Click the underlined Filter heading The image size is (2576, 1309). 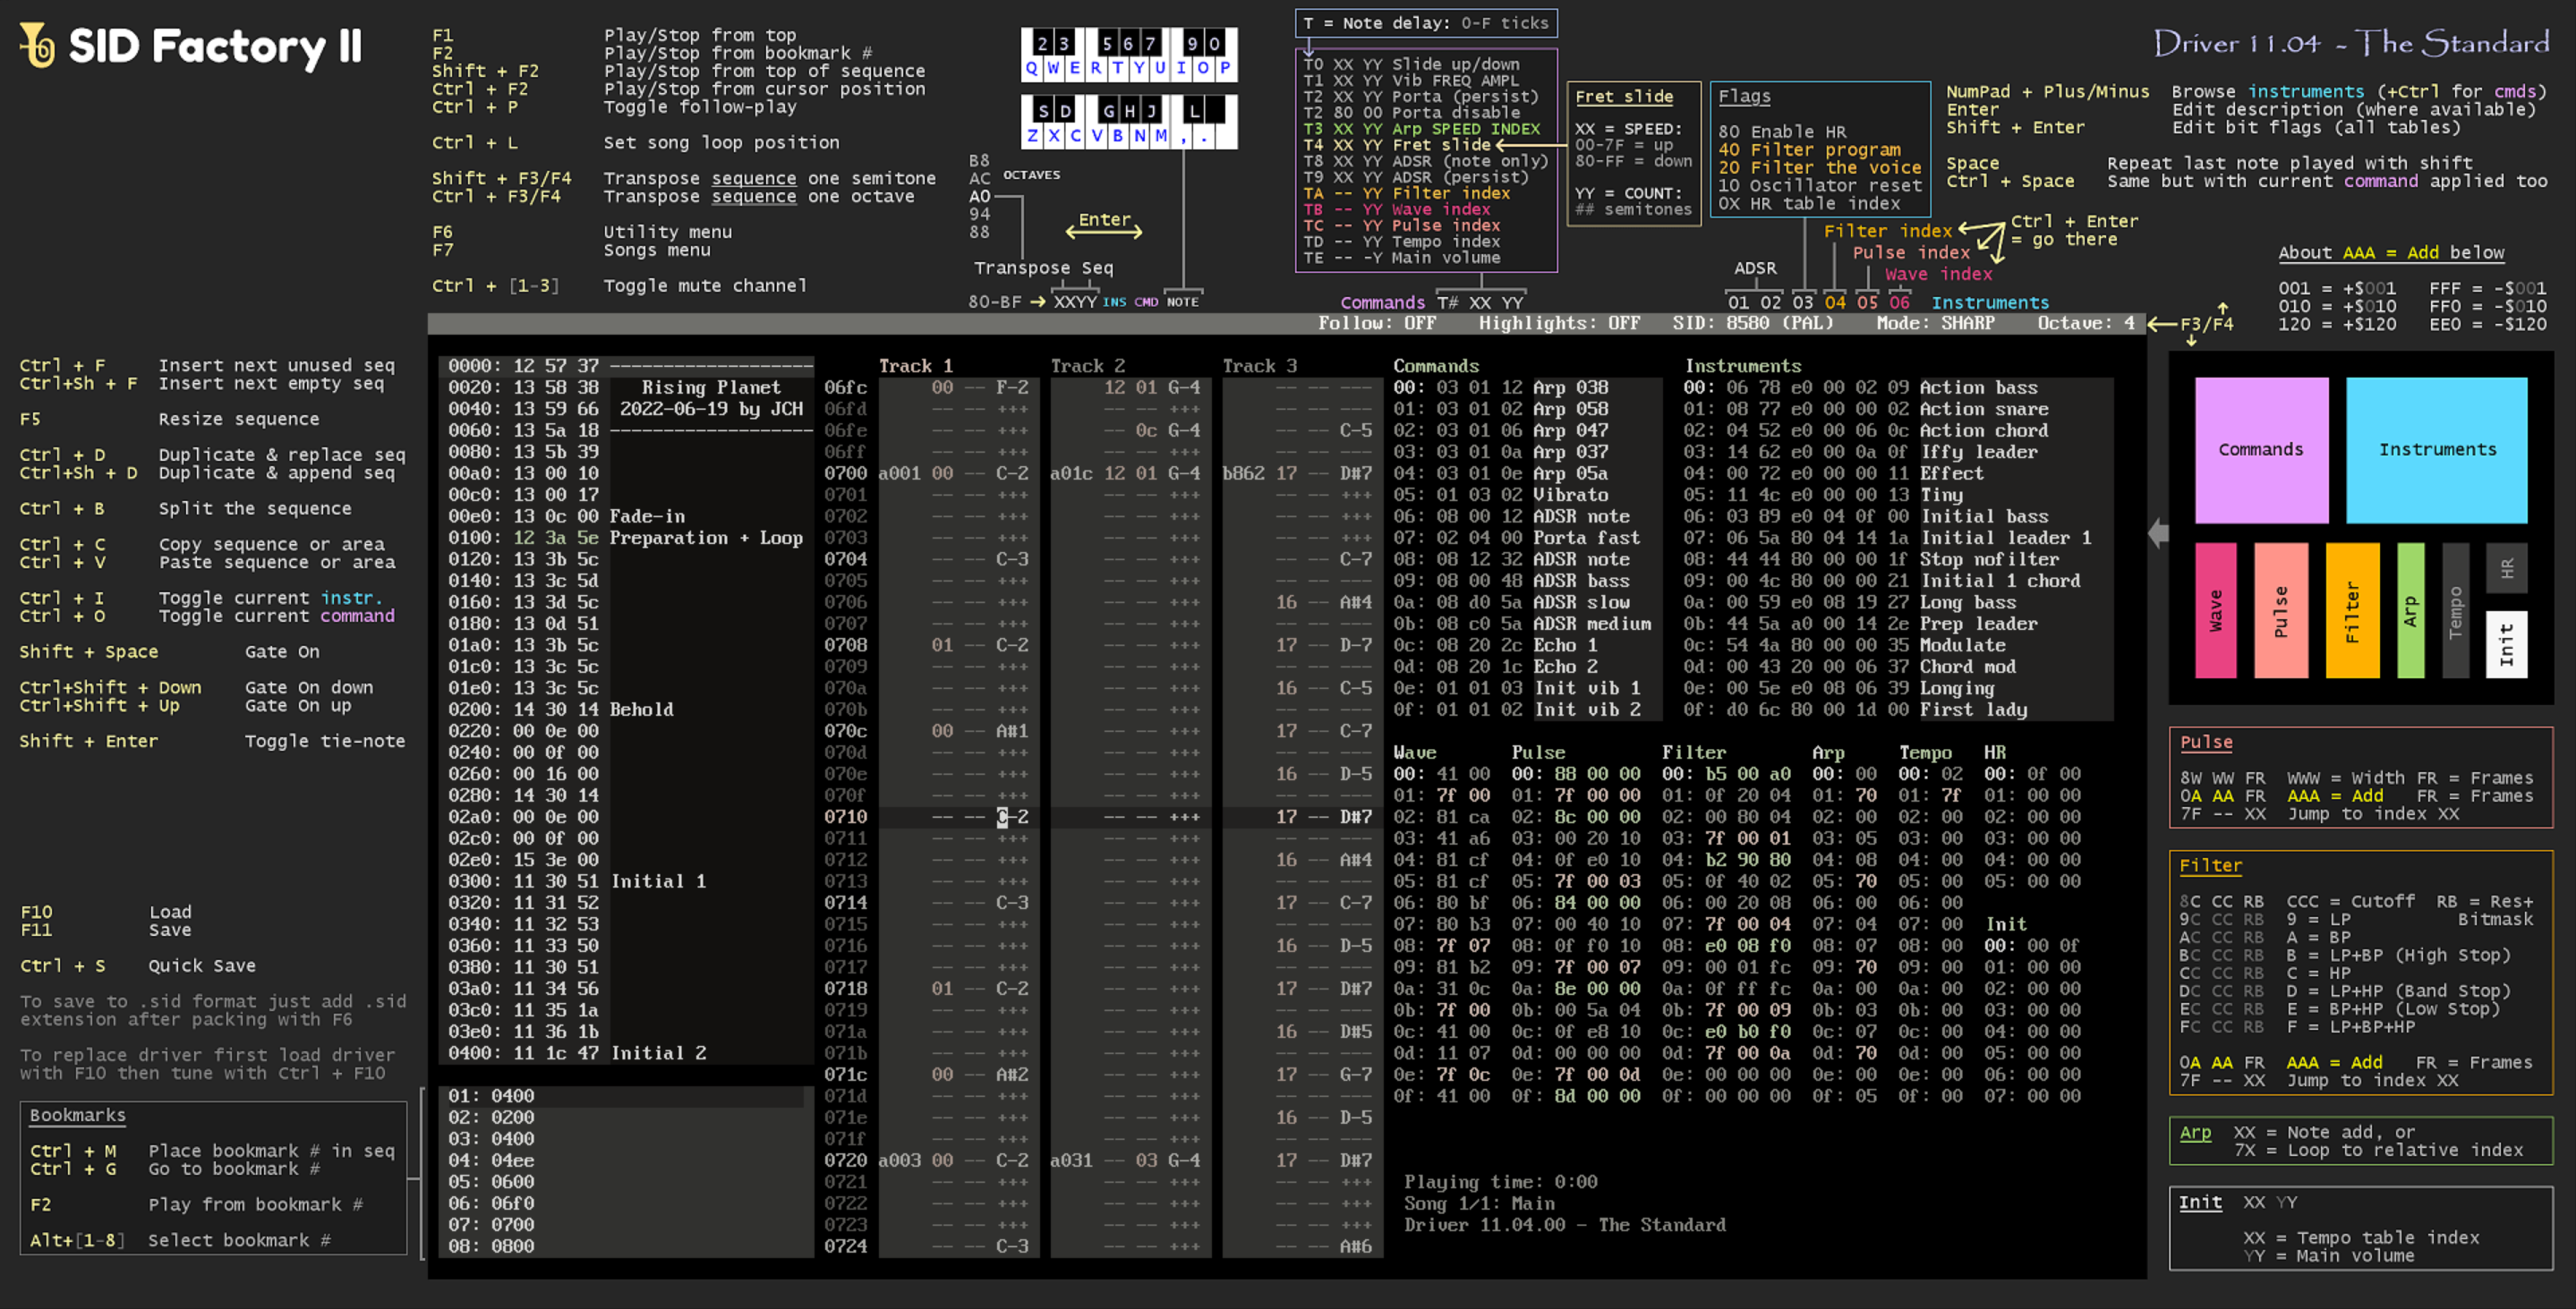(2211, 866)
